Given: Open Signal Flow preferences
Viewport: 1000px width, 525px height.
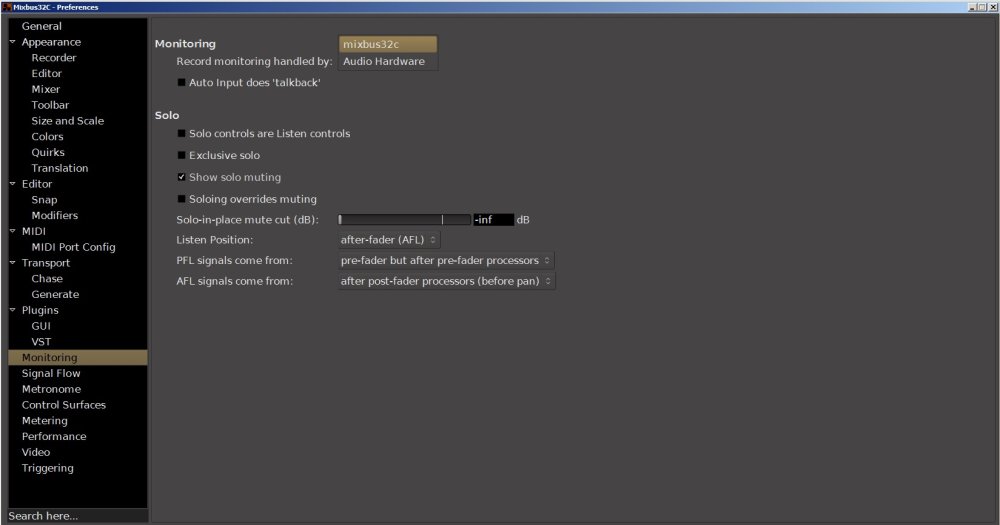Looking at the screenshot, I should click(x=51, y=373).
